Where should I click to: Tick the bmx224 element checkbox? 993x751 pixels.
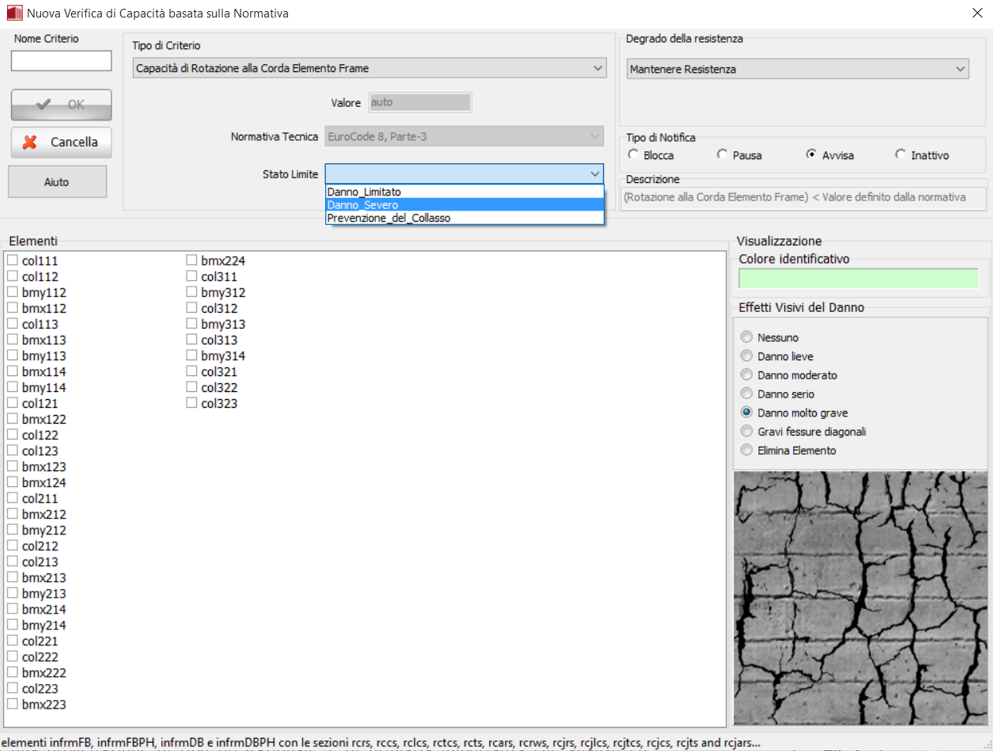pyautogui.click(x=192, y=261)
